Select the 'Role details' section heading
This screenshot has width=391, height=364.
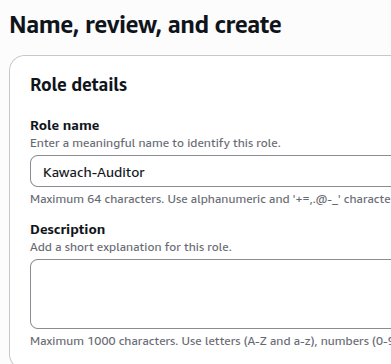click(x=79, y=84)
